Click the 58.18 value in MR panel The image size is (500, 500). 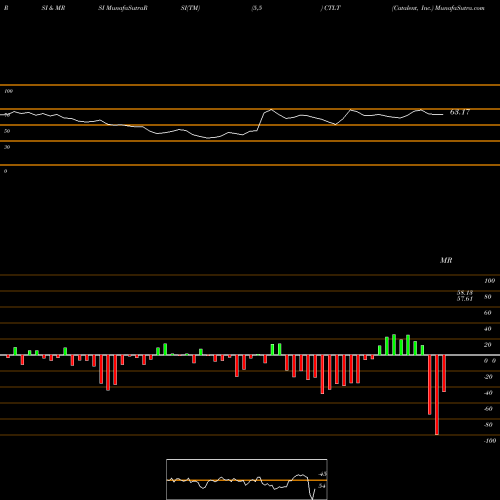(465, 293)
